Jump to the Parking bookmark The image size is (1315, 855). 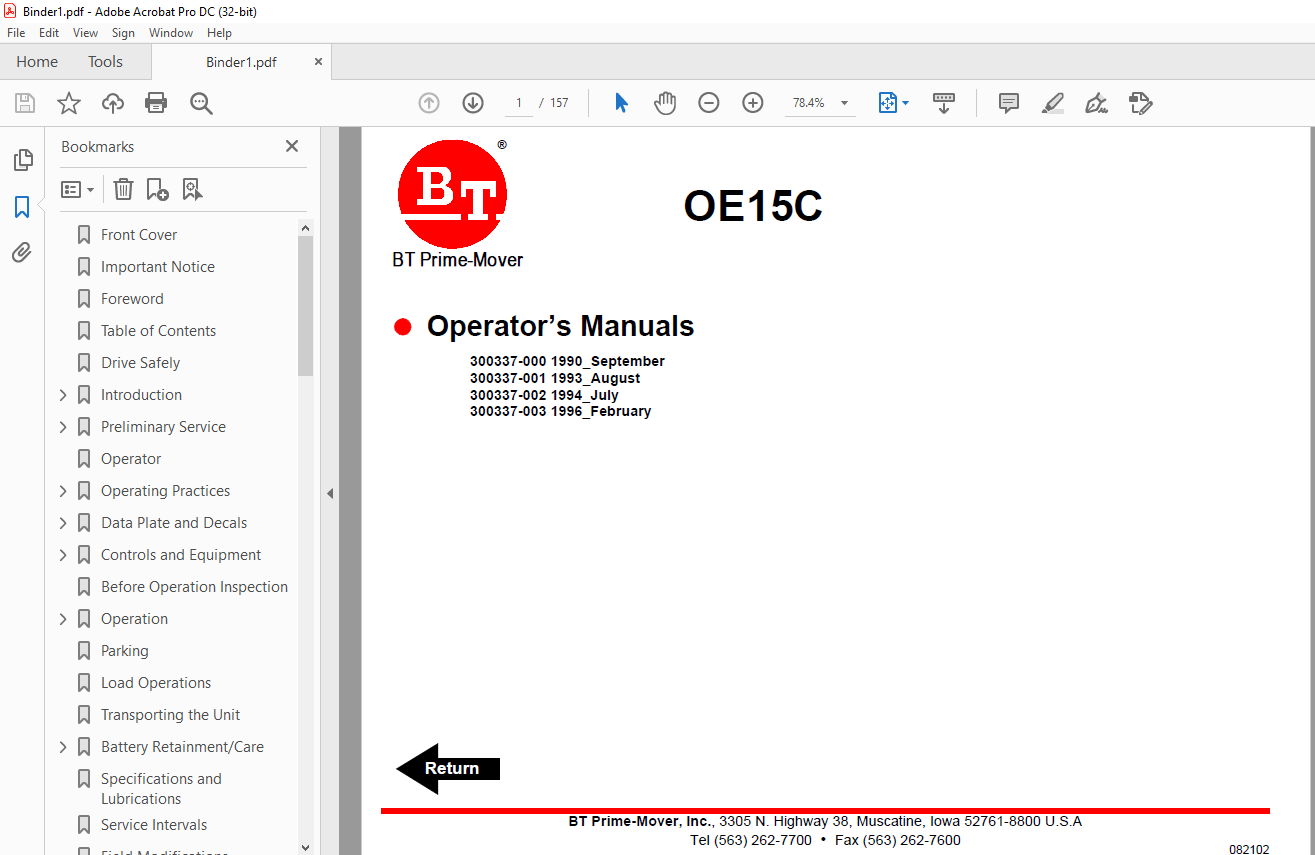point(125,651)
